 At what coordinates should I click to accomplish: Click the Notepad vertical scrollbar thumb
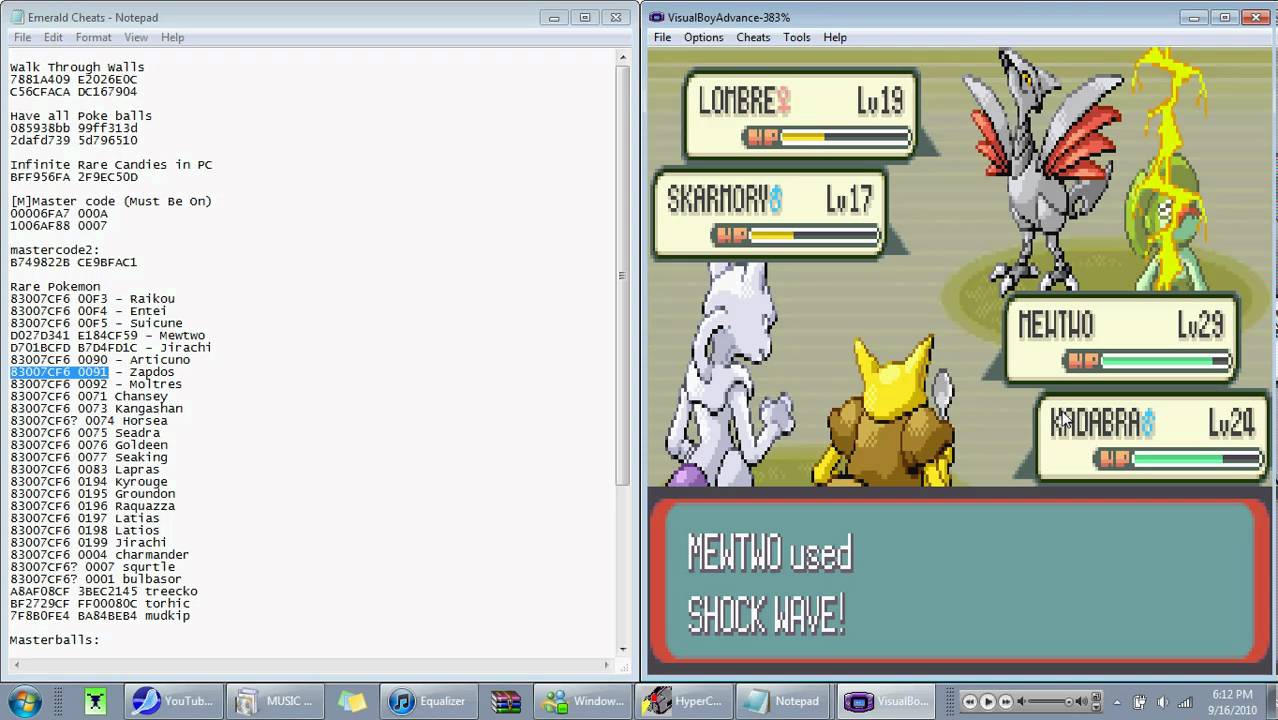pyautogui.click(x=623, y=276)
